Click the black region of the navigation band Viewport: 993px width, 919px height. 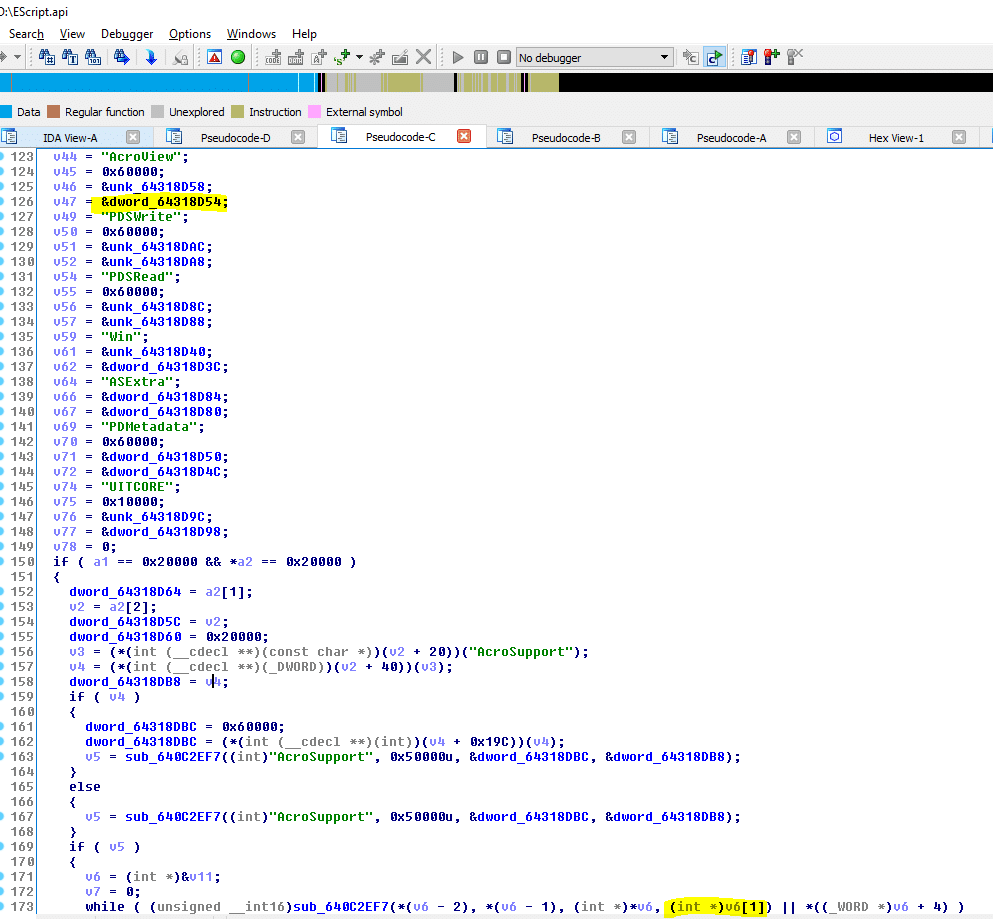(x=776, y=82)
